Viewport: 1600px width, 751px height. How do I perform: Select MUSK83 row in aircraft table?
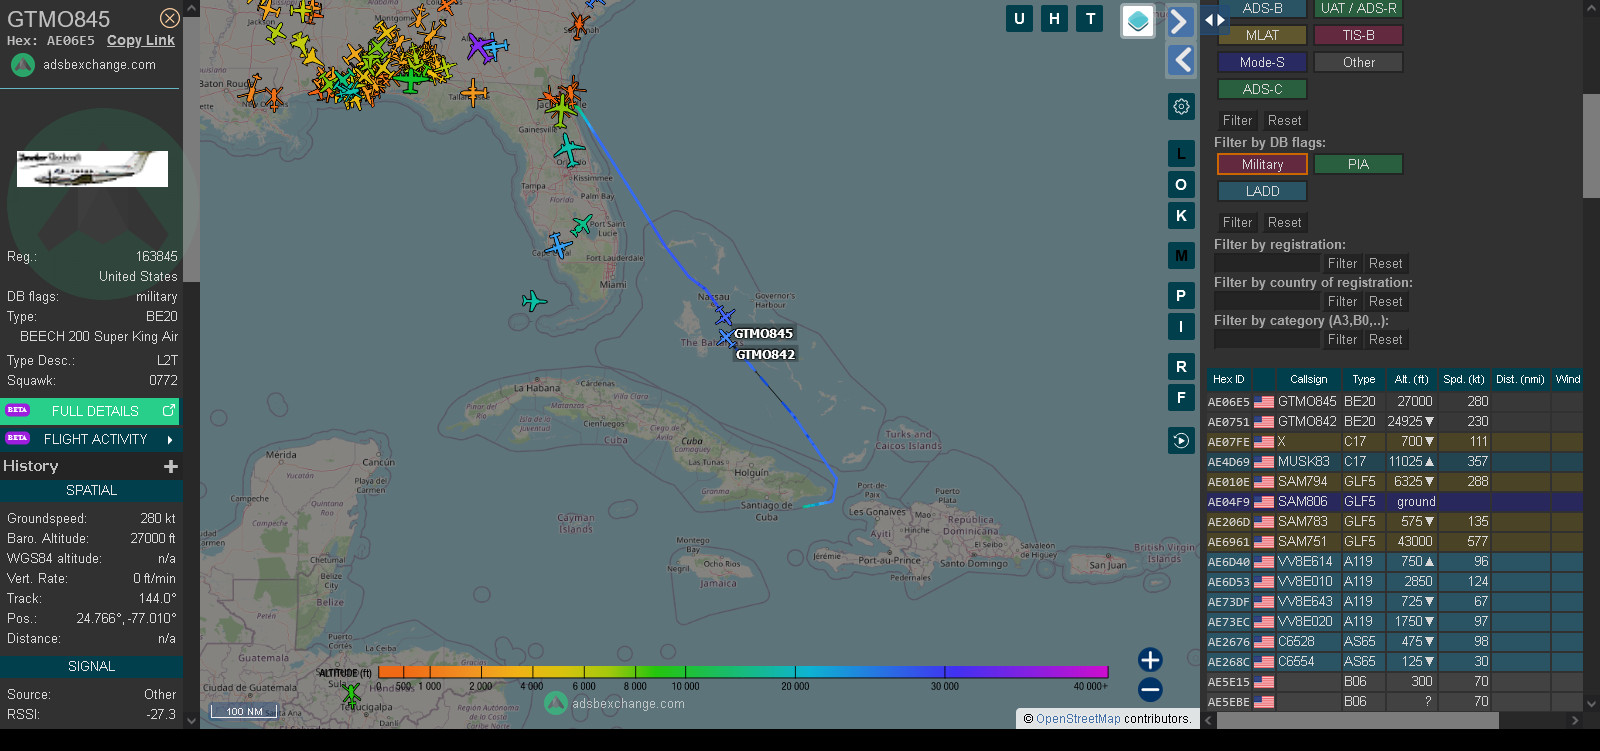[x=1394, y=461]
